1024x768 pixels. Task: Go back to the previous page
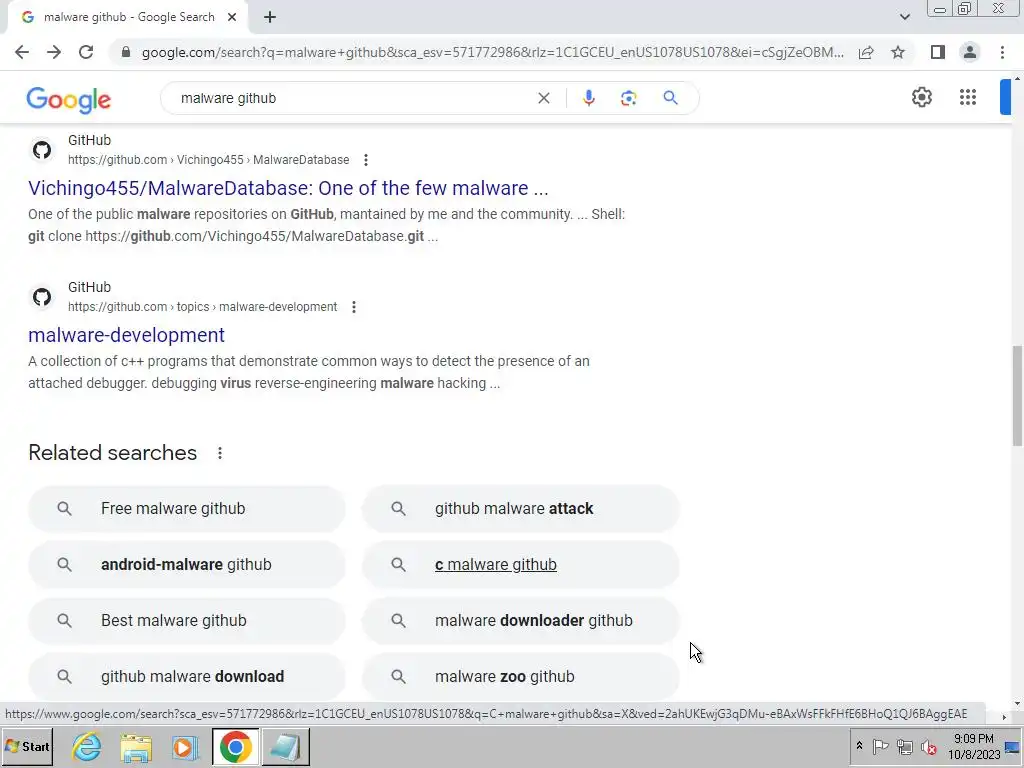pos(22,52)
